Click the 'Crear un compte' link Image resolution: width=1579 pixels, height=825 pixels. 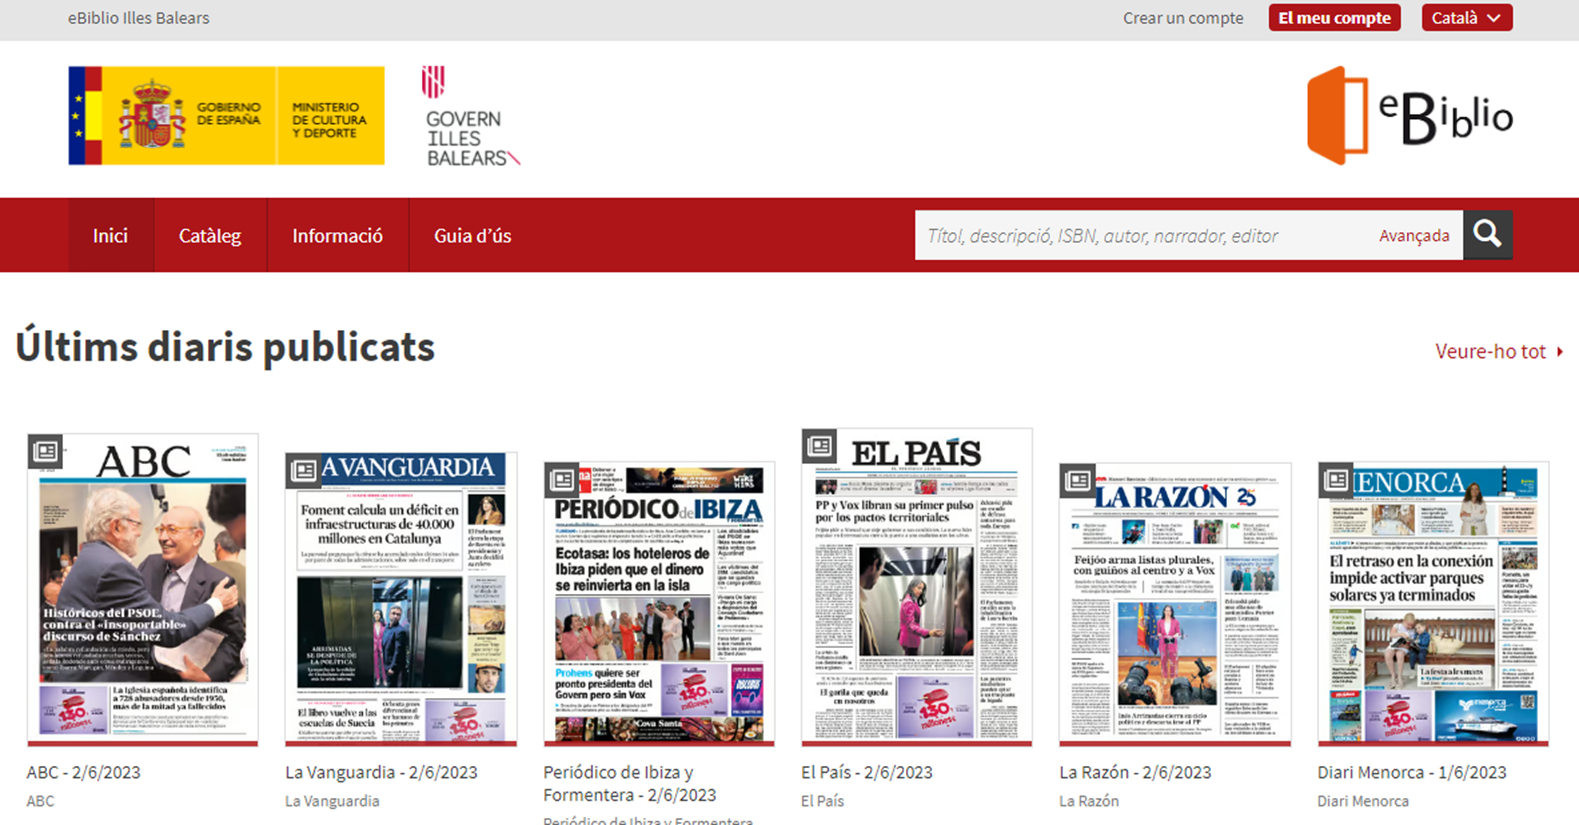pos(1182,18)
